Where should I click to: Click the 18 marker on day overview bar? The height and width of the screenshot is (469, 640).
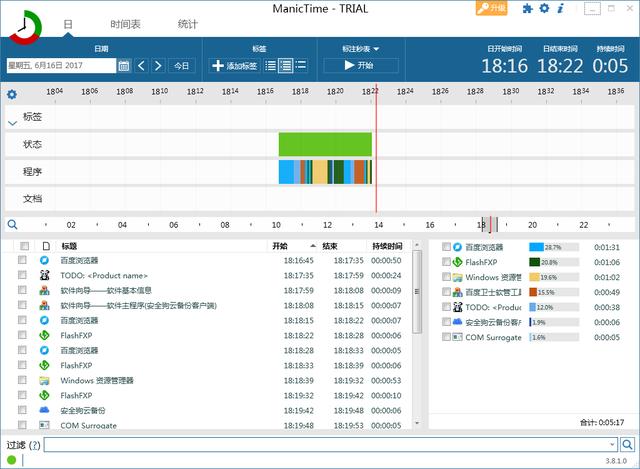481,224
